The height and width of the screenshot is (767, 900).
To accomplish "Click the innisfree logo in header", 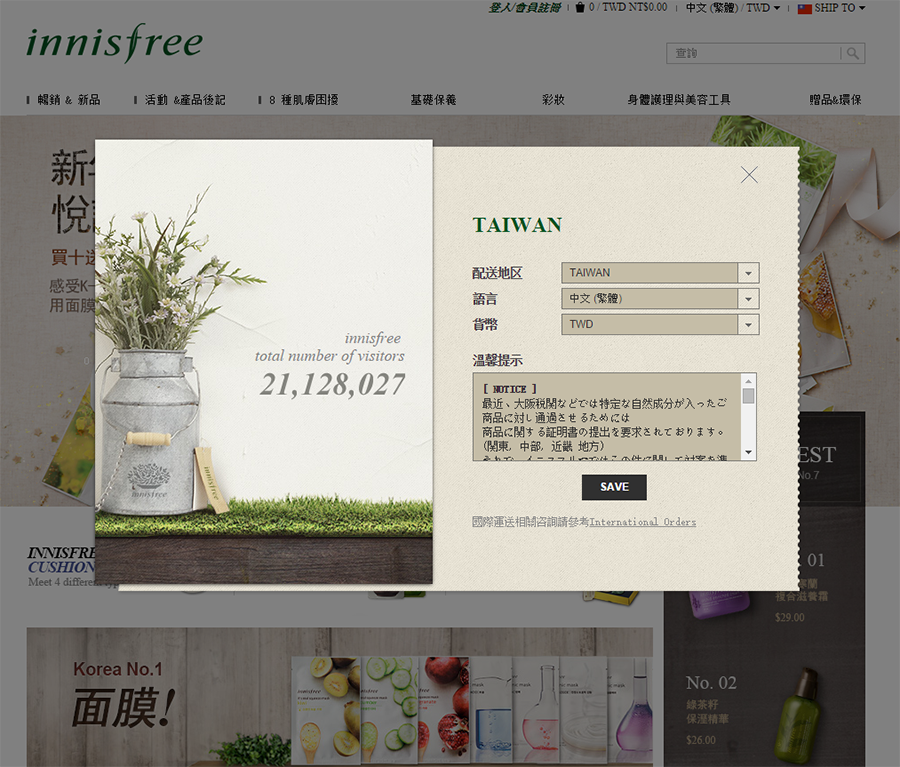I will coord(115,43).
